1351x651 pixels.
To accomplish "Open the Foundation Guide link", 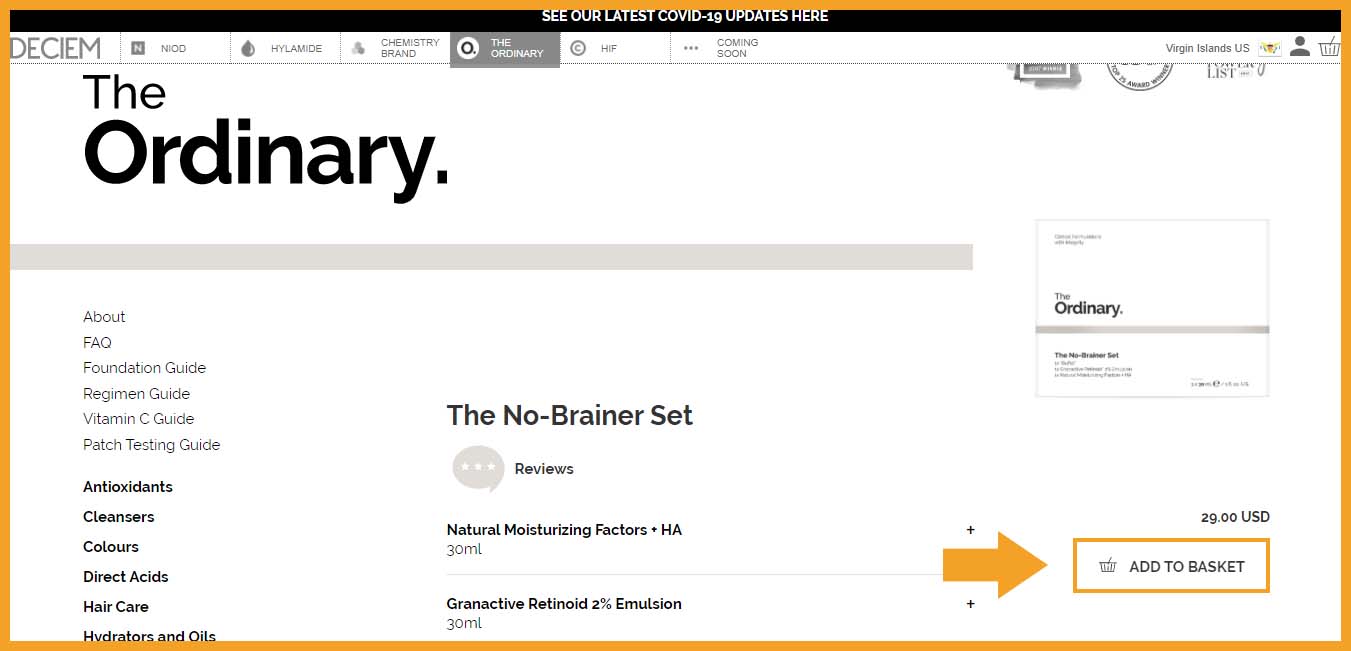I will click(x=144, y=368).
